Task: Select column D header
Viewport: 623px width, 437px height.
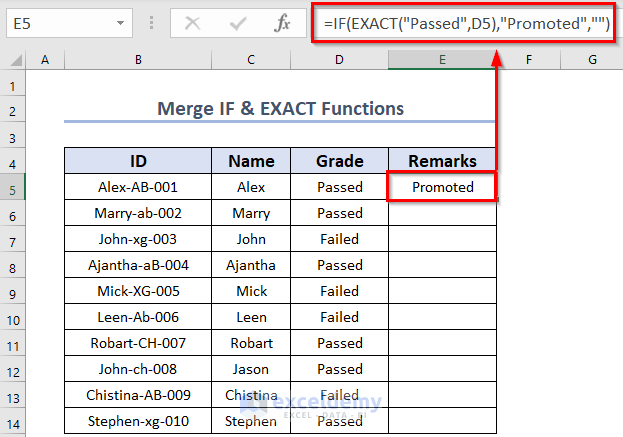Action: 339,61
